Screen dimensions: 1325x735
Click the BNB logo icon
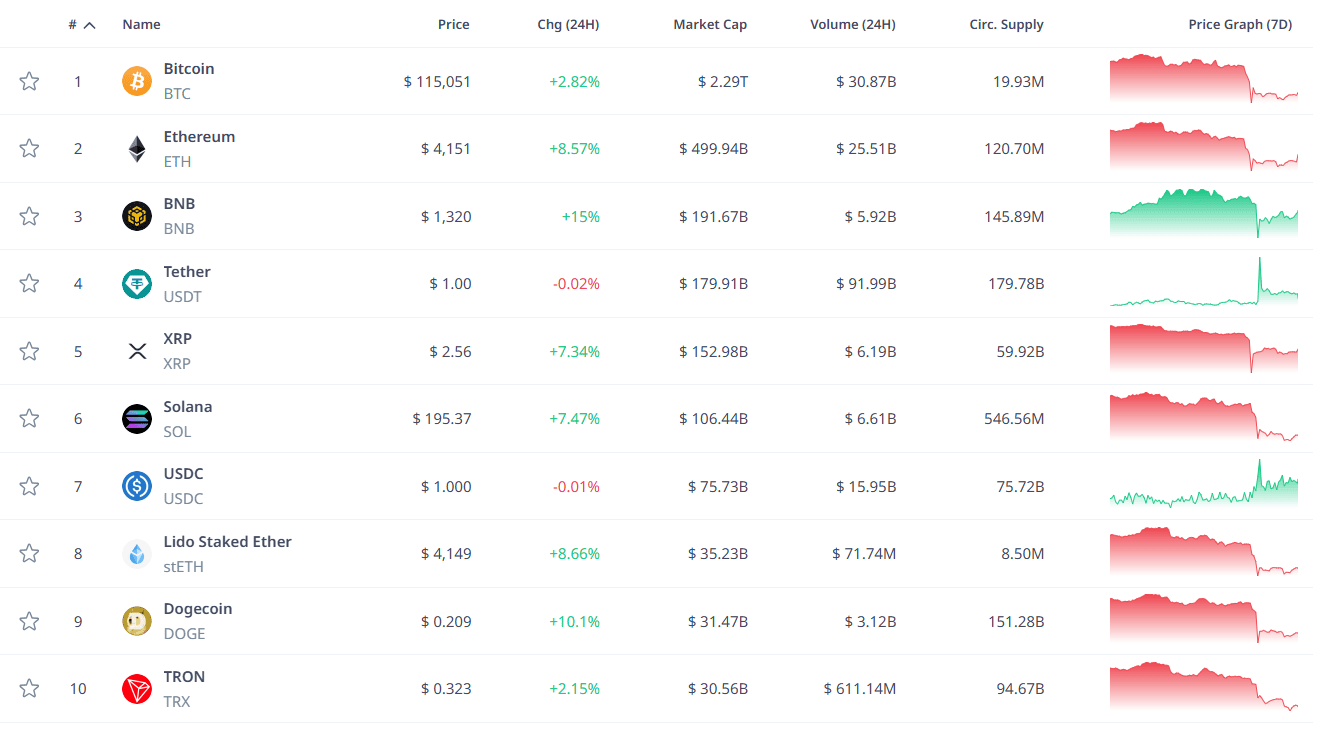[x=137, y=216]
